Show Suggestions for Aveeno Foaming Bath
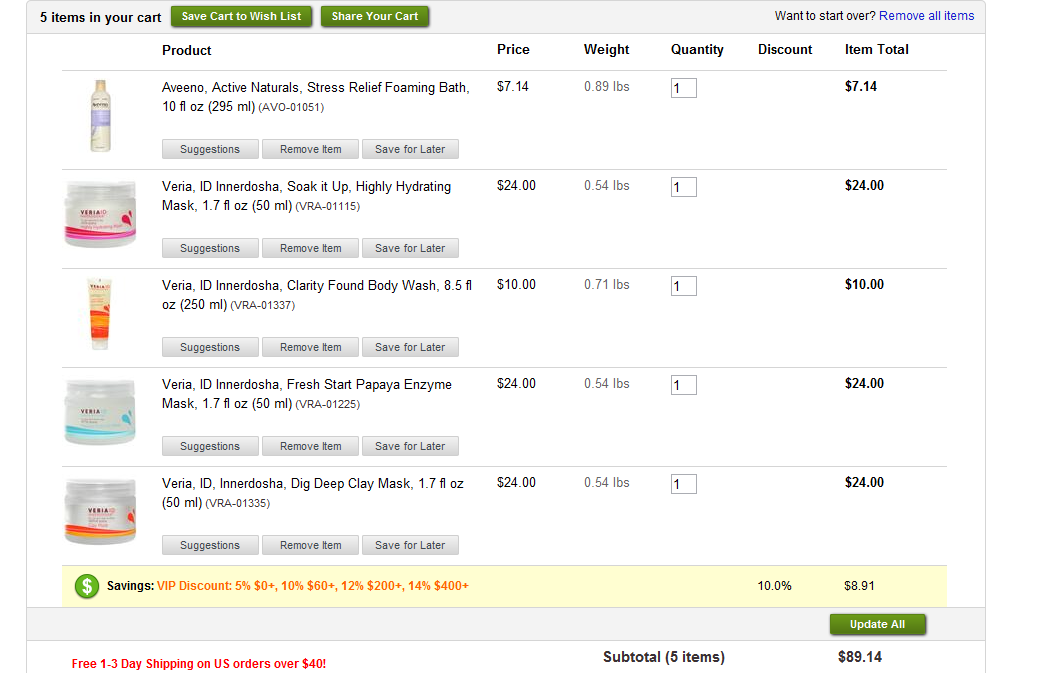 pos(210,149)
